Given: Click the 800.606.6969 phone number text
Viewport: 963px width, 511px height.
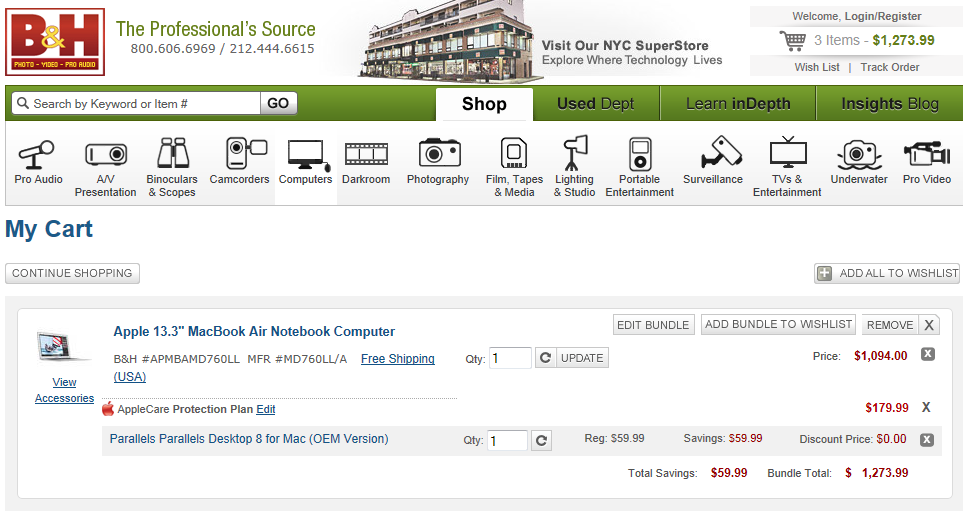Looking at the screenshot, I should [x=173, y=49].
